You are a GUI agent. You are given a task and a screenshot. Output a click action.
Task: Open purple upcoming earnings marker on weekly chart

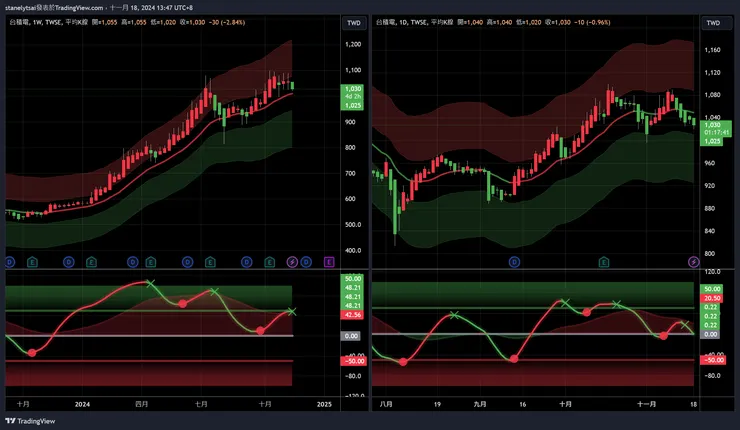tap(329, 262)
